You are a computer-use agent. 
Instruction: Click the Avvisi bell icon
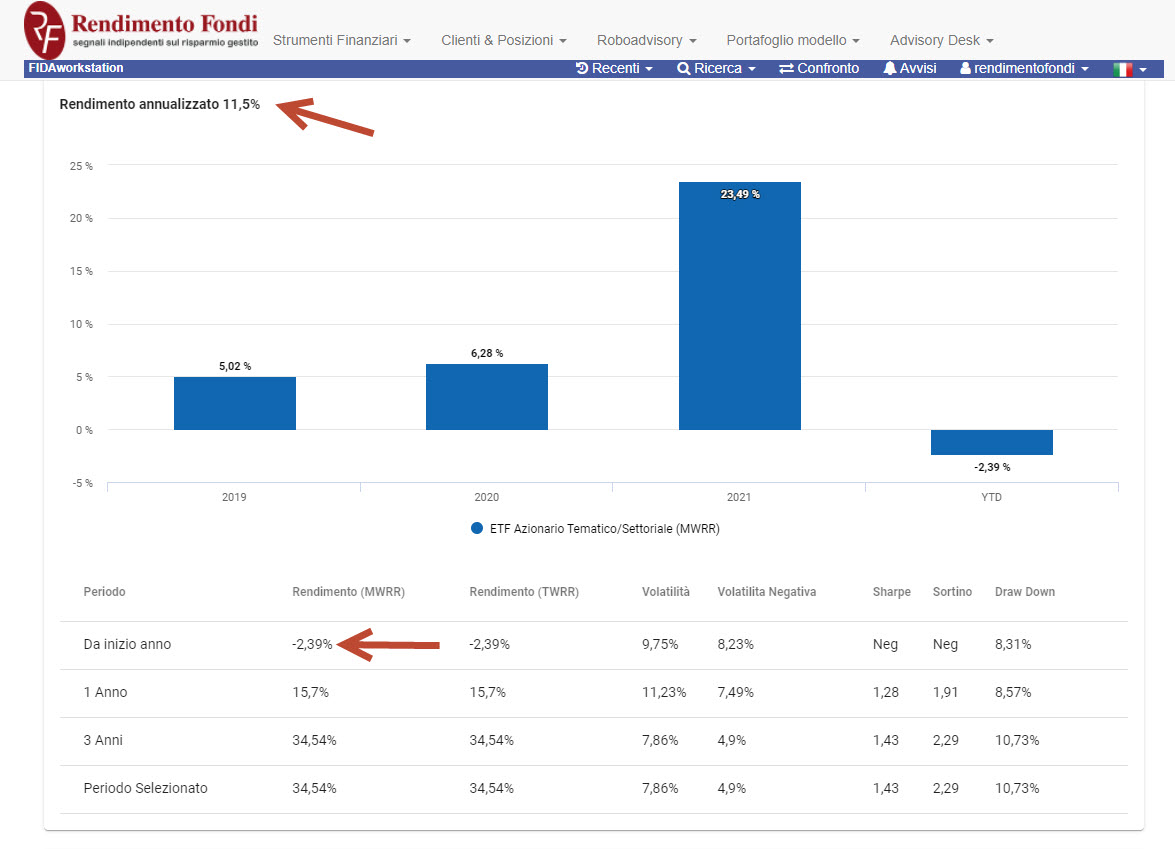pos(889,69)
